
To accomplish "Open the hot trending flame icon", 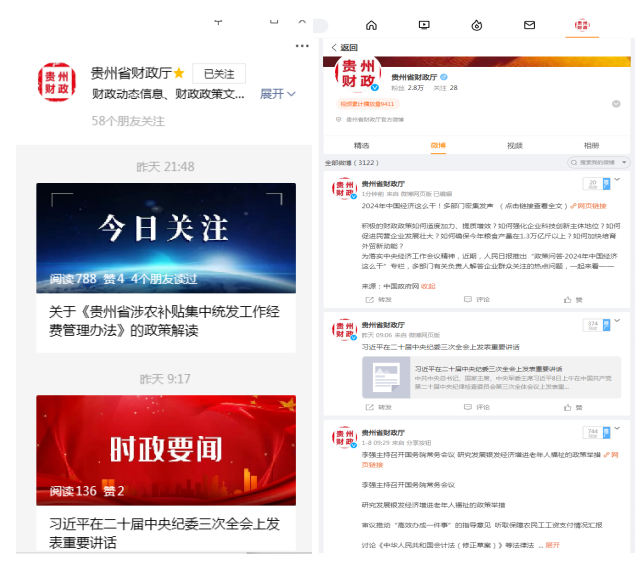I will (477, 25).
